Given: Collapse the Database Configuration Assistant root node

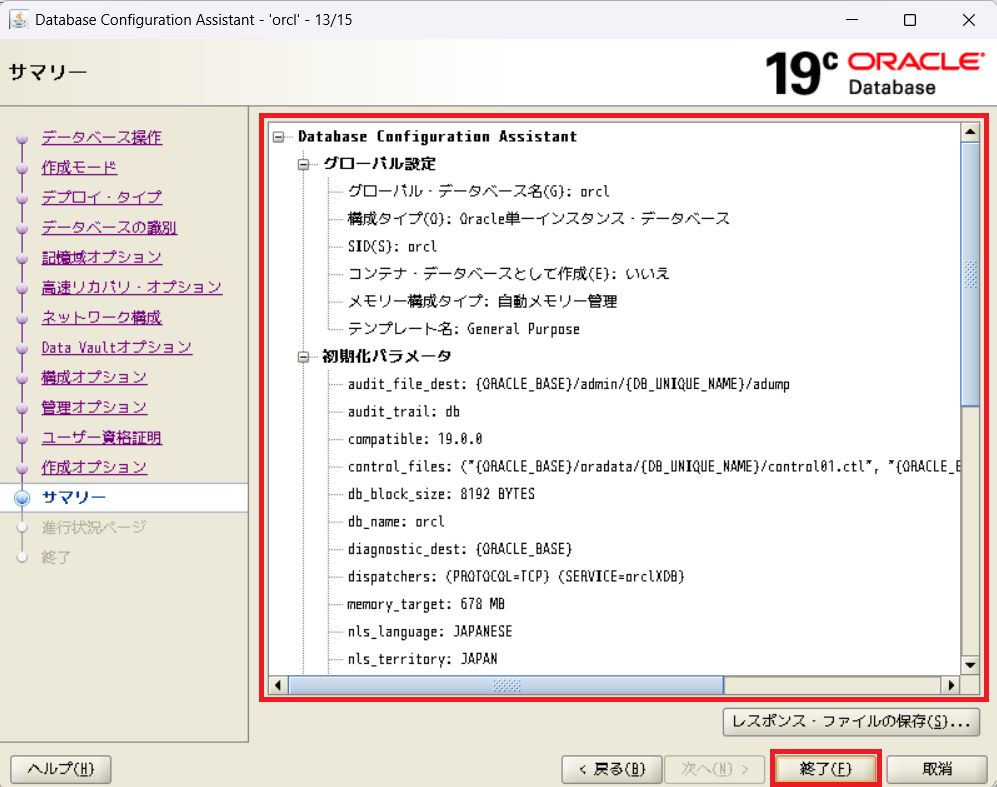Looking at the screenshot, I should pyautogui.click(x=278, y=137).
